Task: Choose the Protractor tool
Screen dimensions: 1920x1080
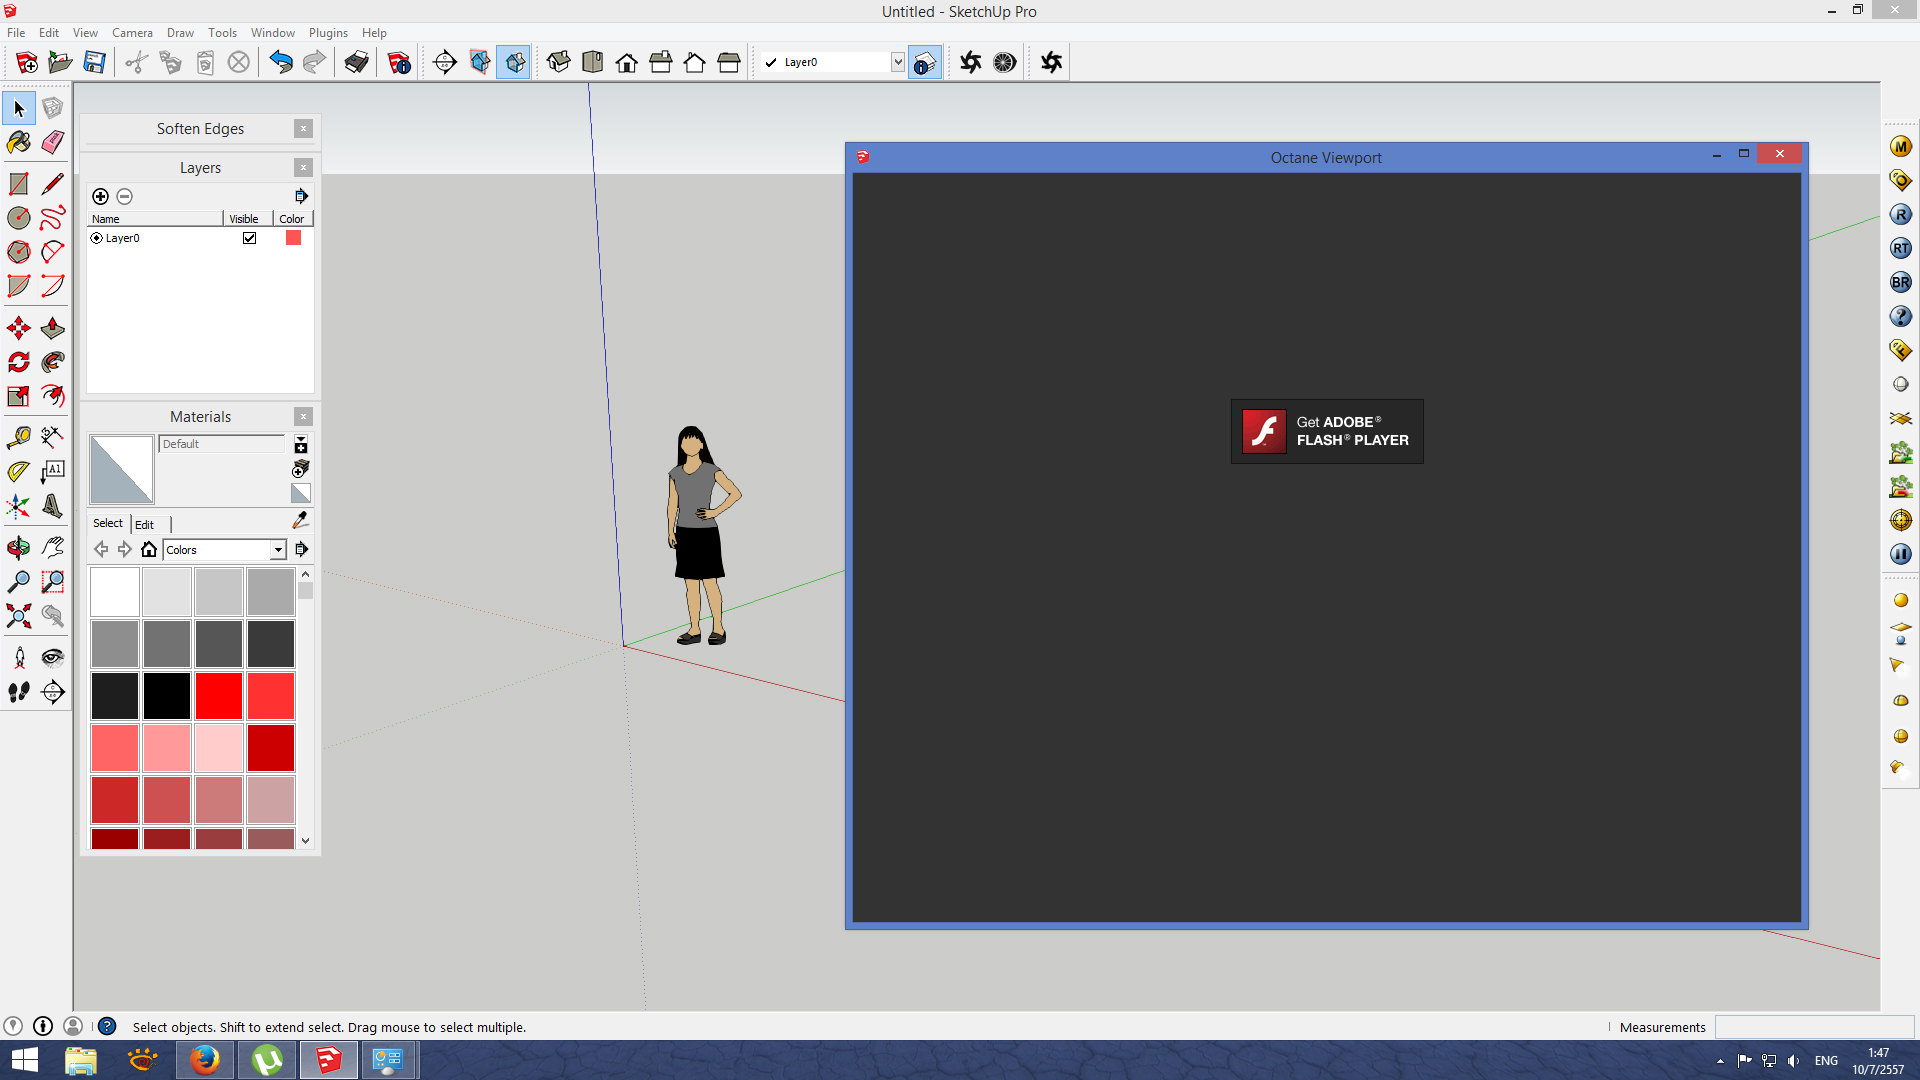Action: (x=18, y=472)
